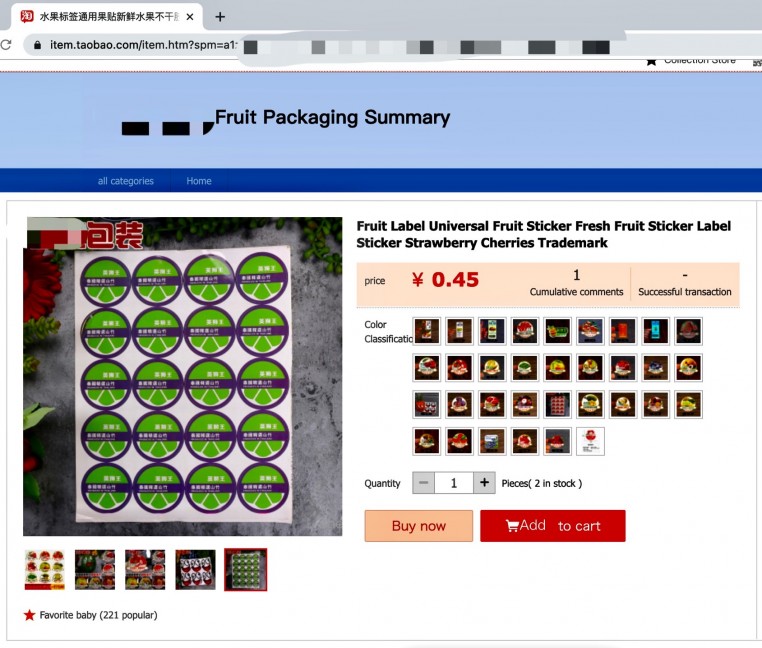Open a new browser tab with plus icon
The width and height of the screenshot is (762, 648).
point(220,17)
